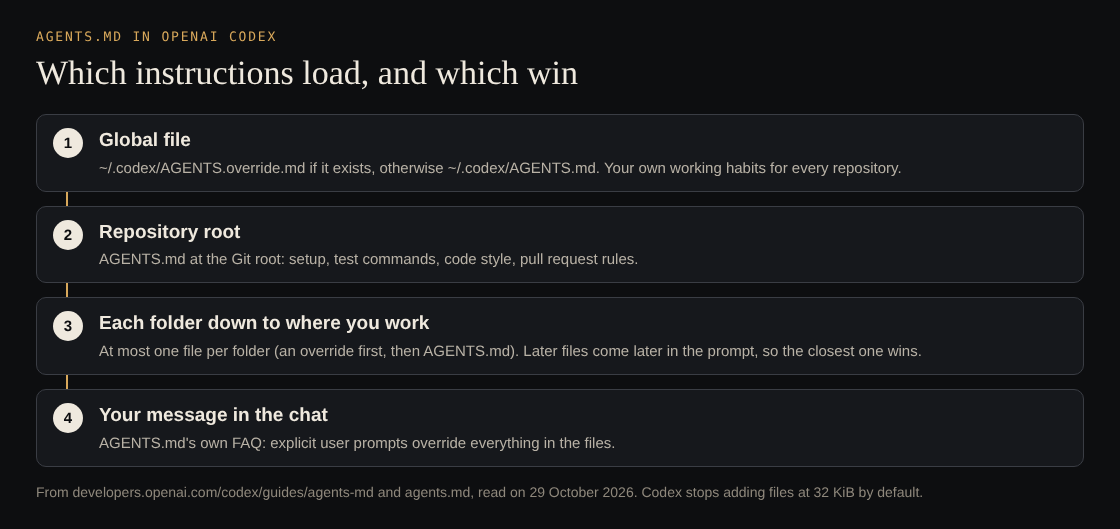Click the number 2 step badge
1120x529 pixels.
click(x=68, y=235)
